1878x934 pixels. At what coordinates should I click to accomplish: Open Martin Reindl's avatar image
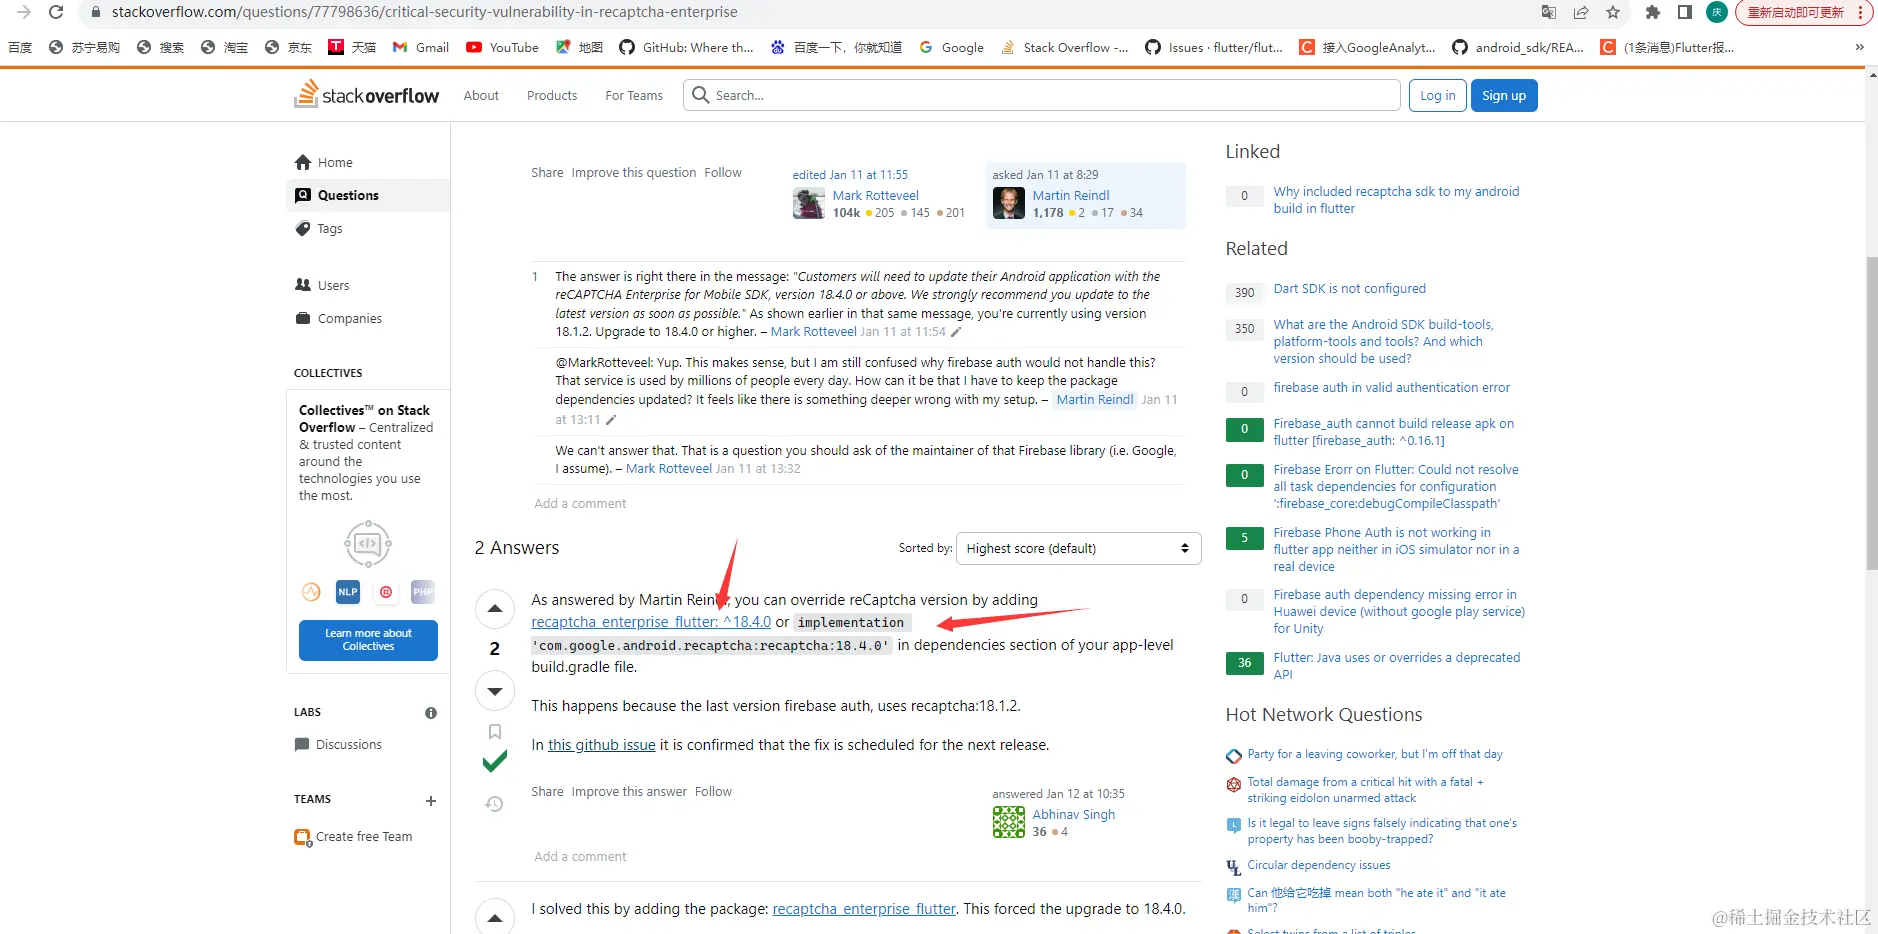(x=1009, y=203)
